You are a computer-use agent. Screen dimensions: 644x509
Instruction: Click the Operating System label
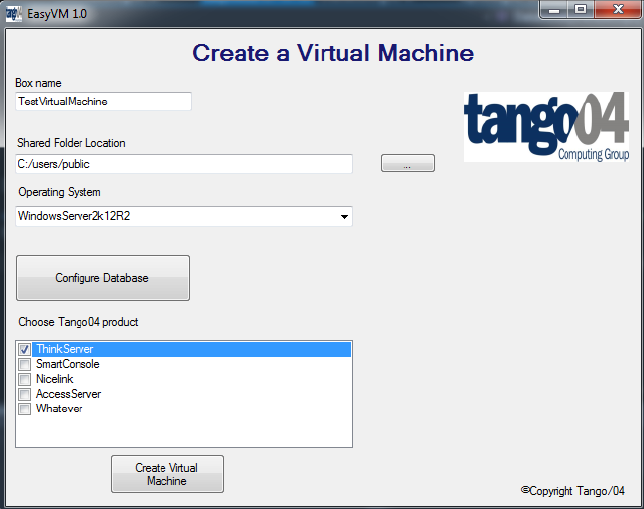[x=59, y=192]
